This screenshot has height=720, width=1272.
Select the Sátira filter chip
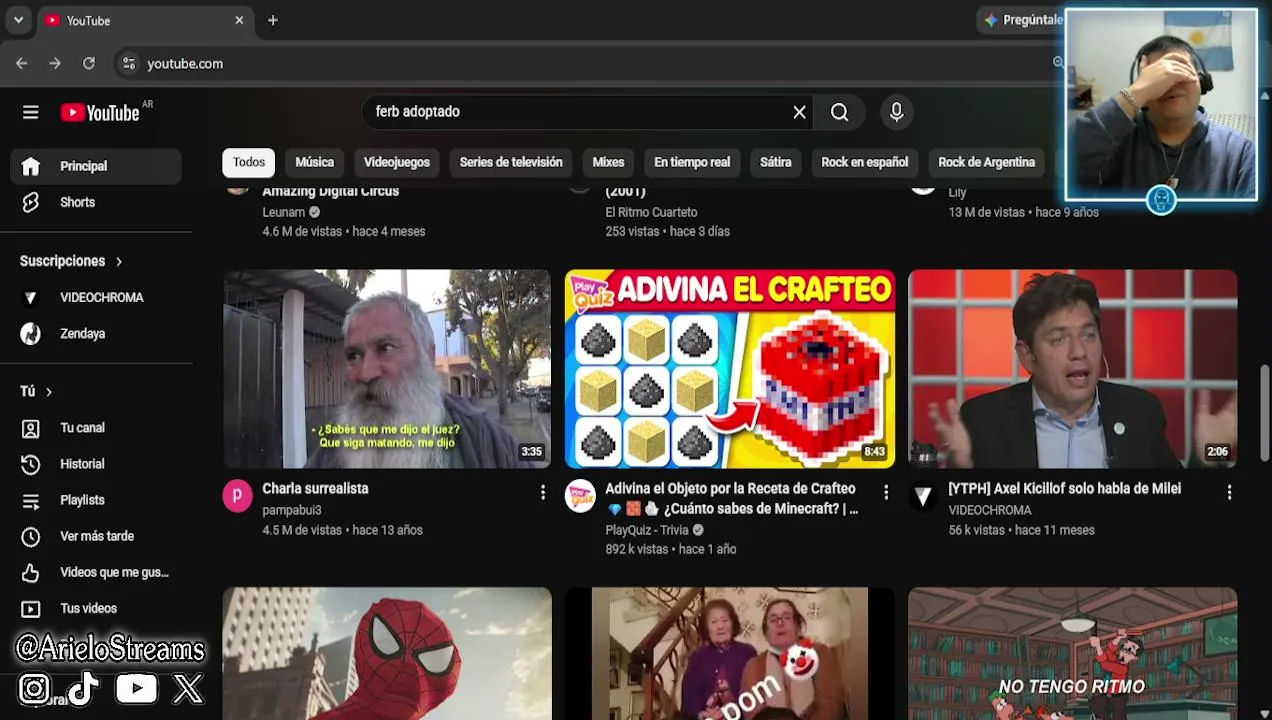pos(775,162)
